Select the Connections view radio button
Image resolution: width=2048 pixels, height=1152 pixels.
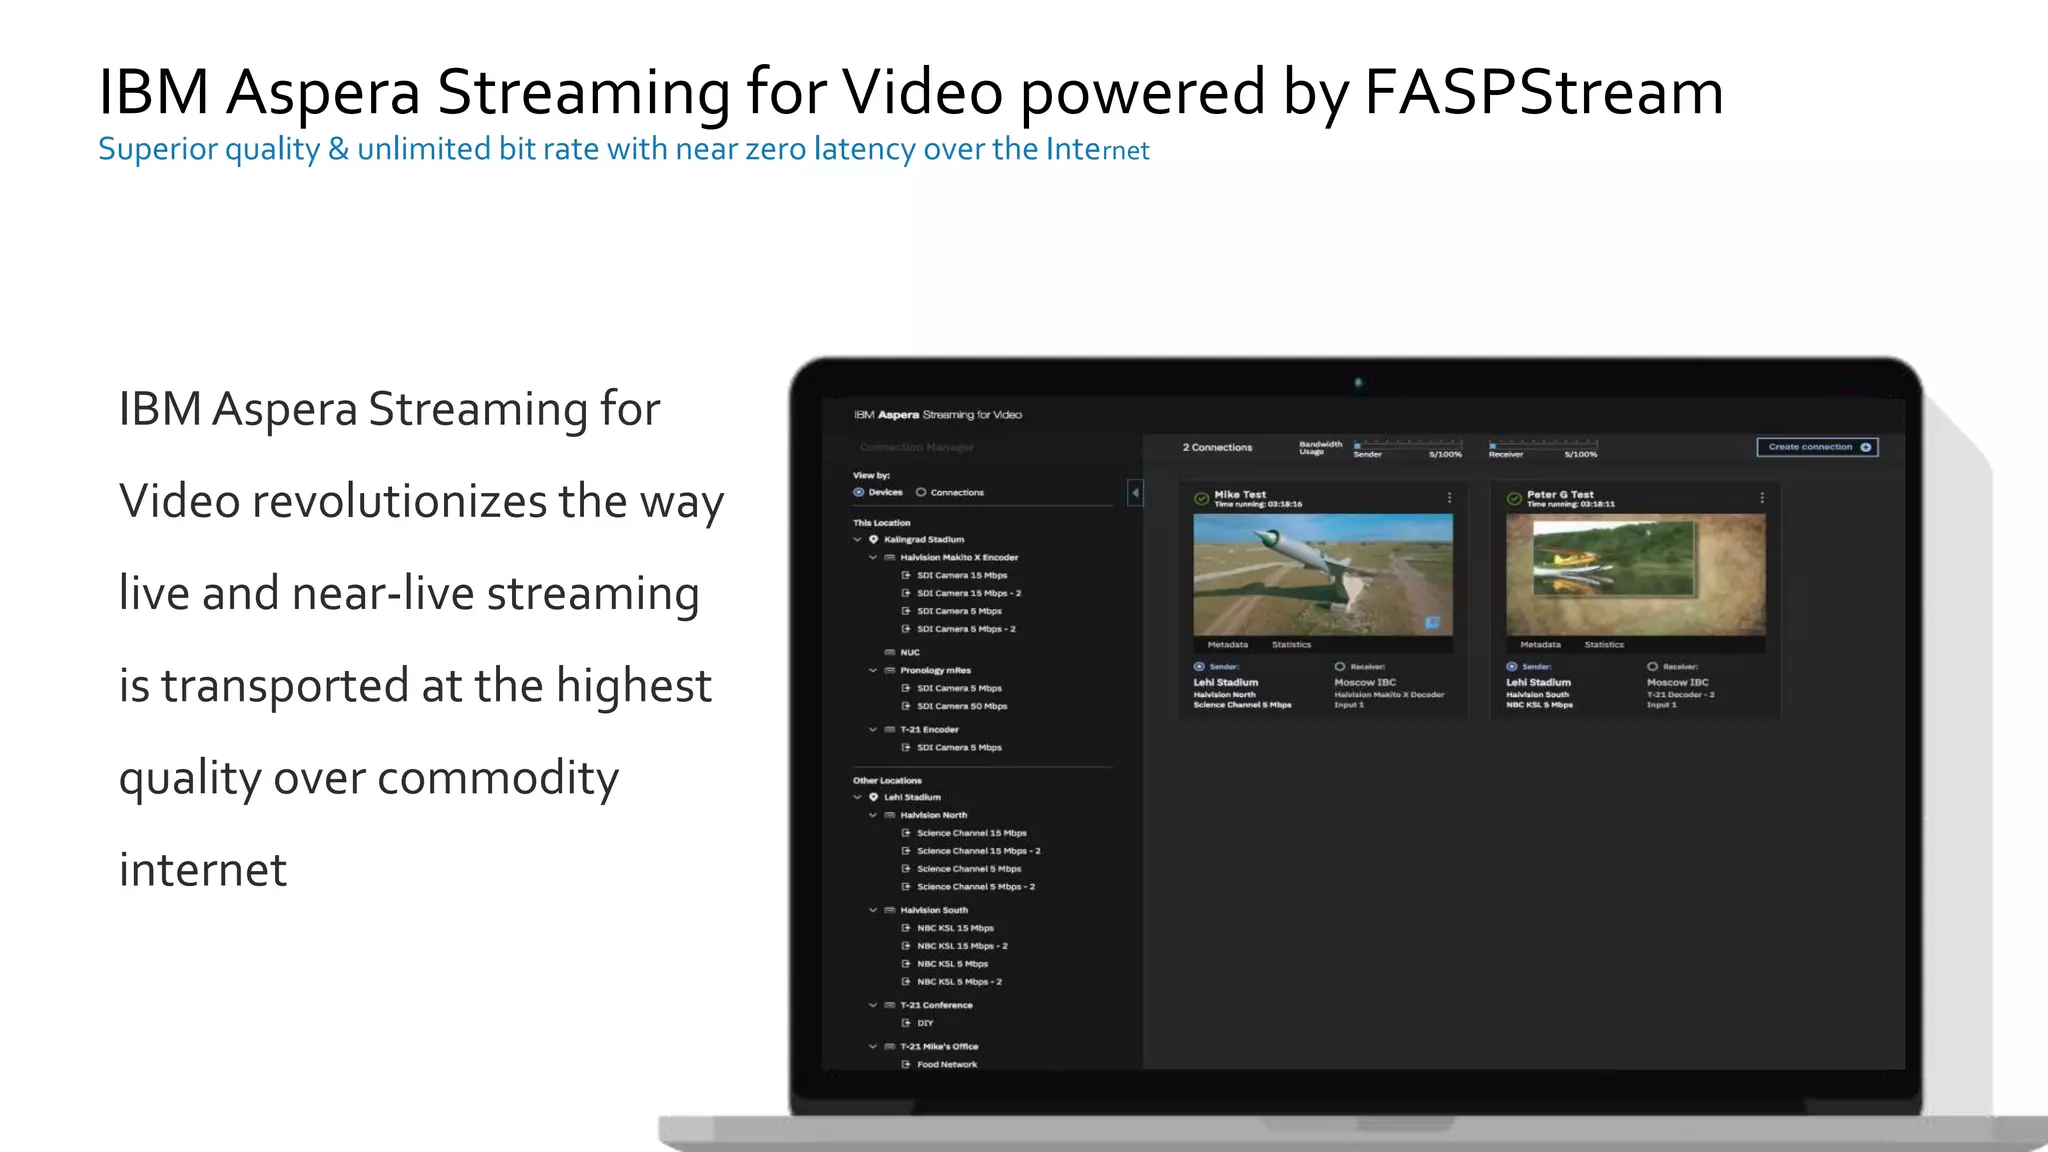921,492
